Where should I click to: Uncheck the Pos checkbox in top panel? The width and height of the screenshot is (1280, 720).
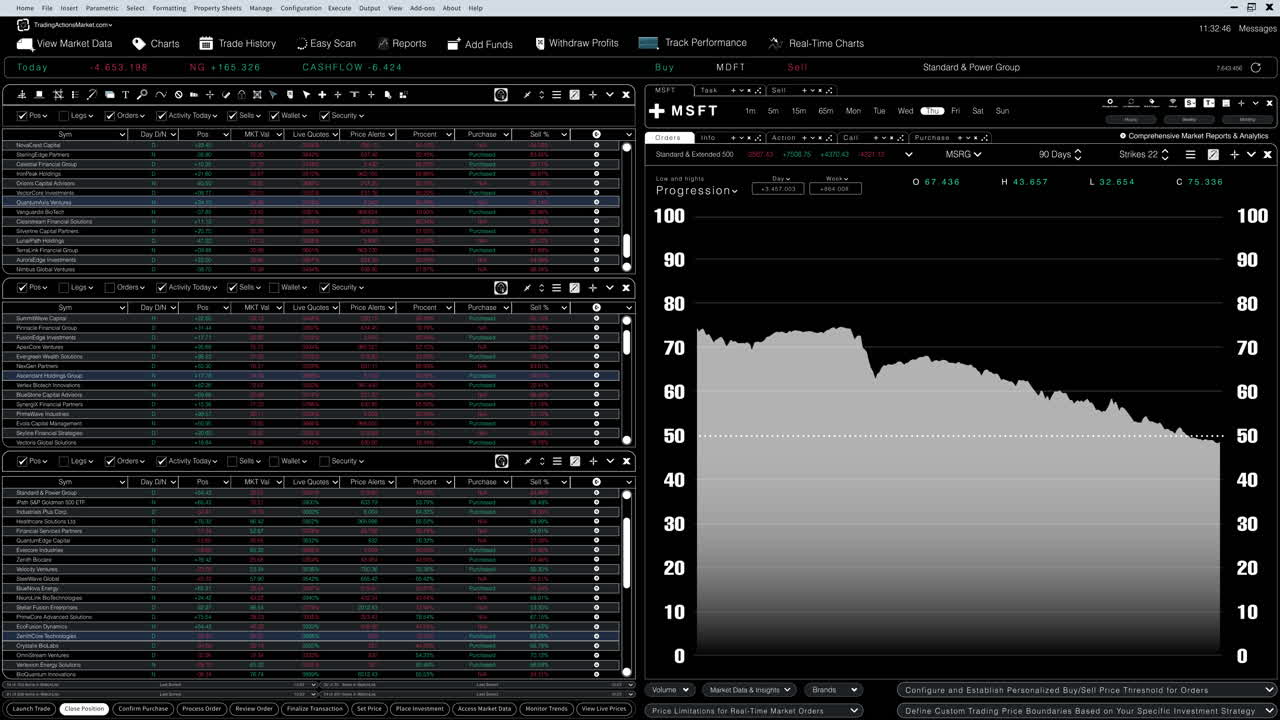point(22,116)
